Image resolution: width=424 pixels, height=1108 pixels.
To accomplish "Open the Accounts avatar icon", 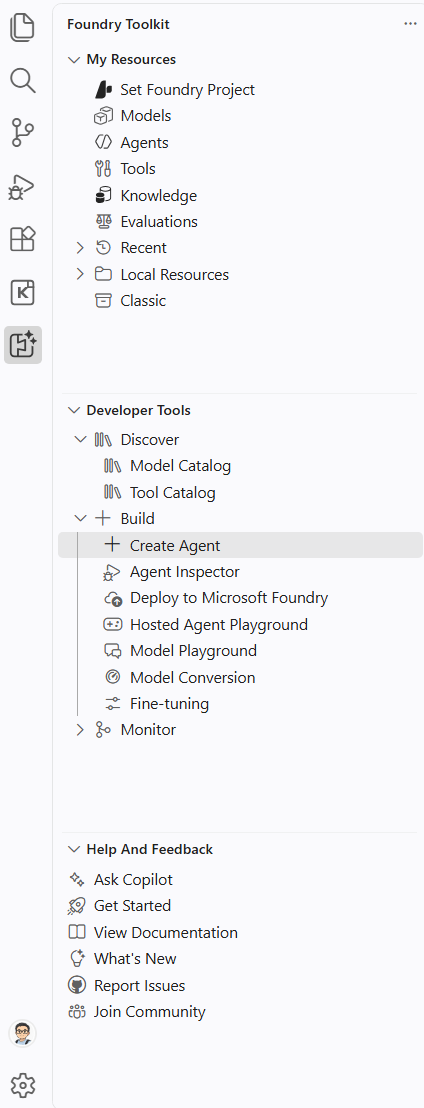I will 23,1034.
